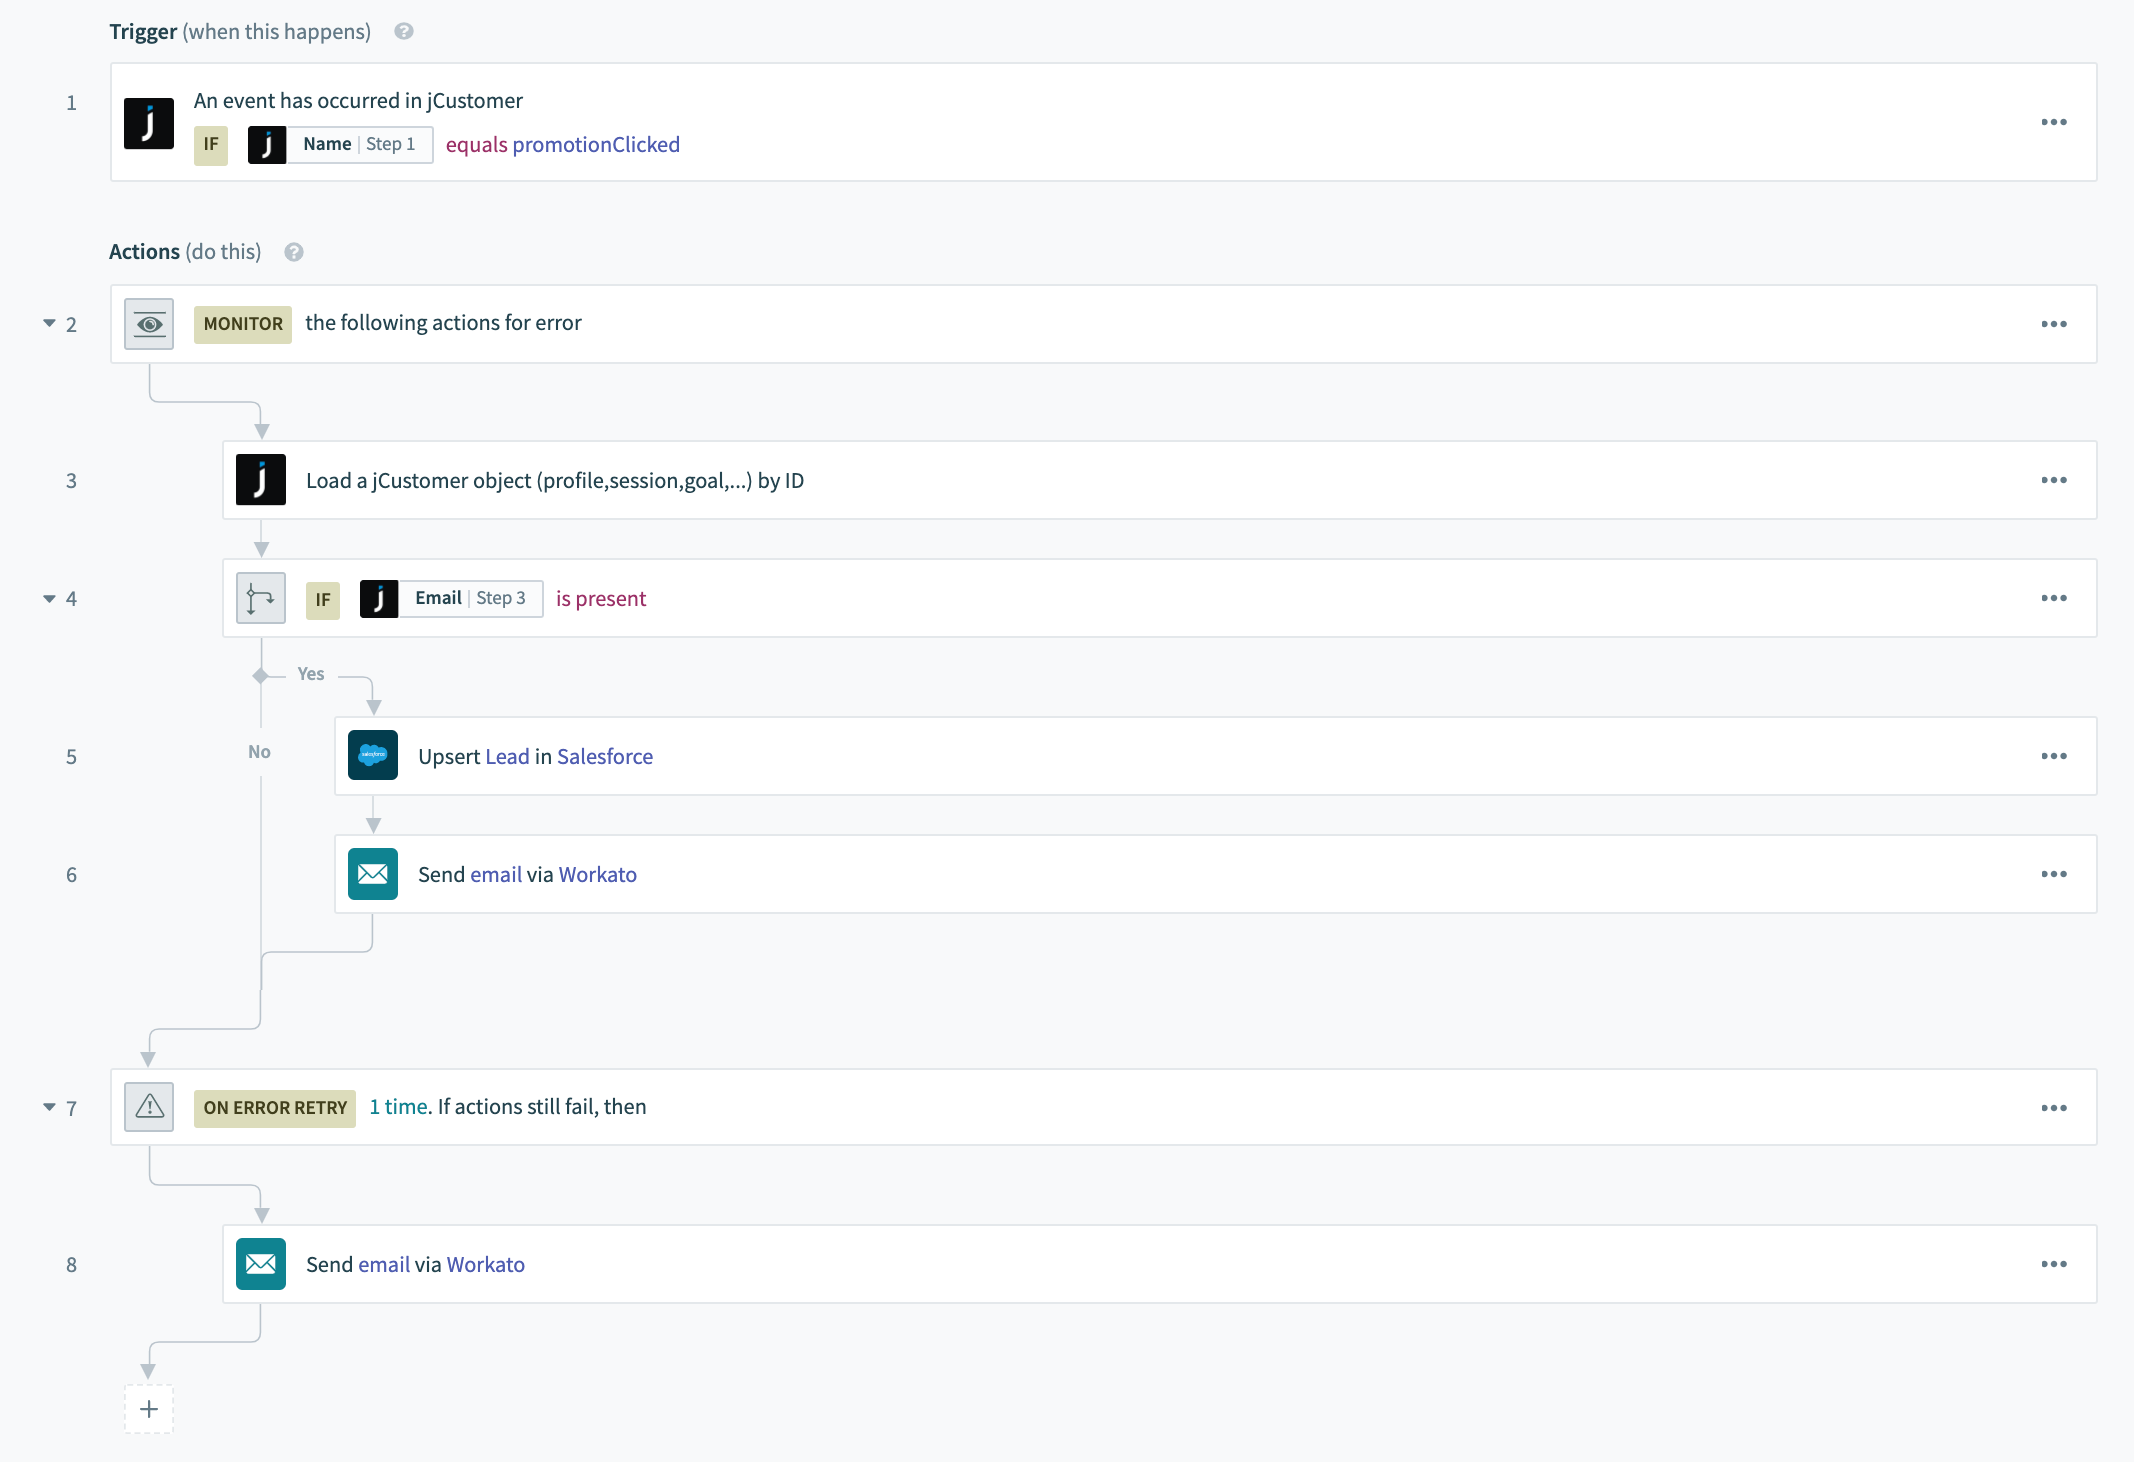
Task: Add a new step with the plus button
Action: click(x=149, y=1409)
